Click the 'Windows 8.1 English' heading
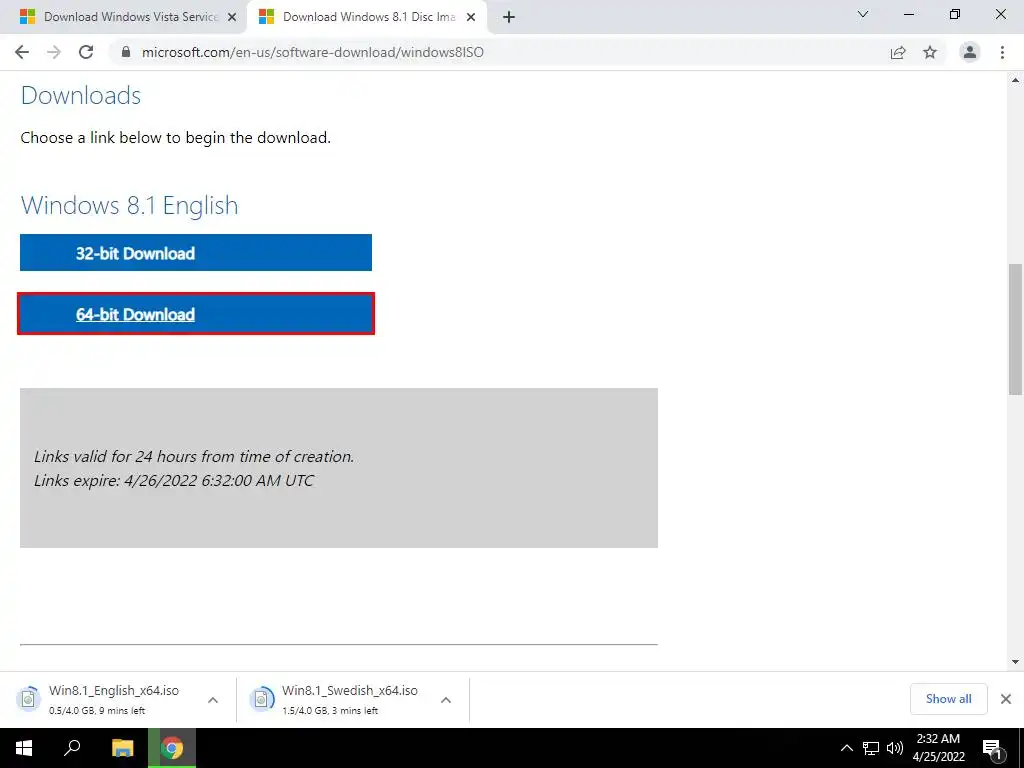 point(129,205)
